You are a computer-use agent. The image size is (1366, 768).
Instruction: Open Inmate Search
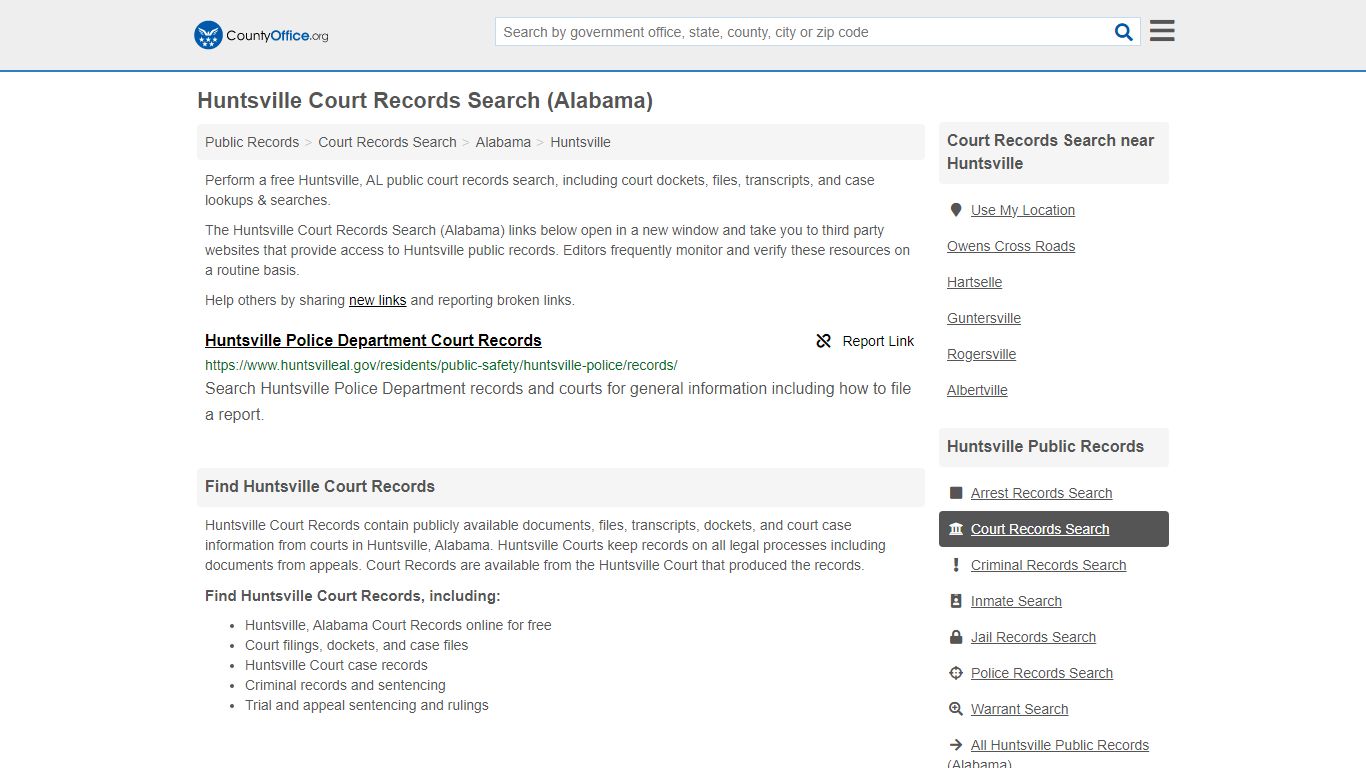(x=1016, y=601)
